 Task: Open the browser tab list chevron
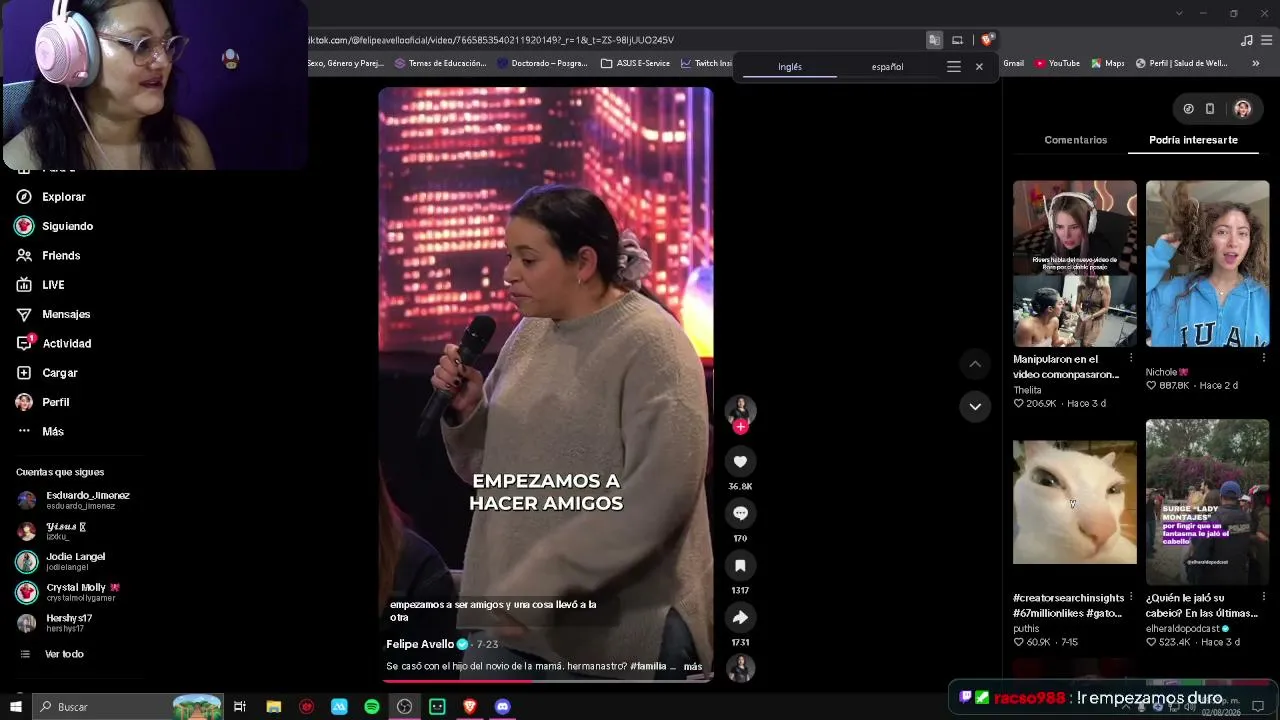click(1179, 13)
